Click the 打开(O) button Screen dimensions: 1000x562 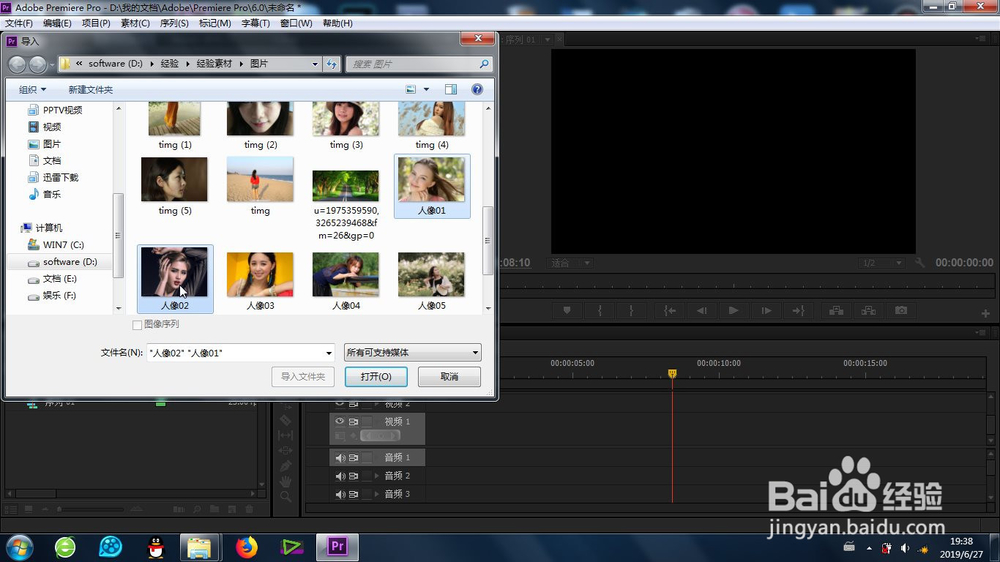(376, 376)
